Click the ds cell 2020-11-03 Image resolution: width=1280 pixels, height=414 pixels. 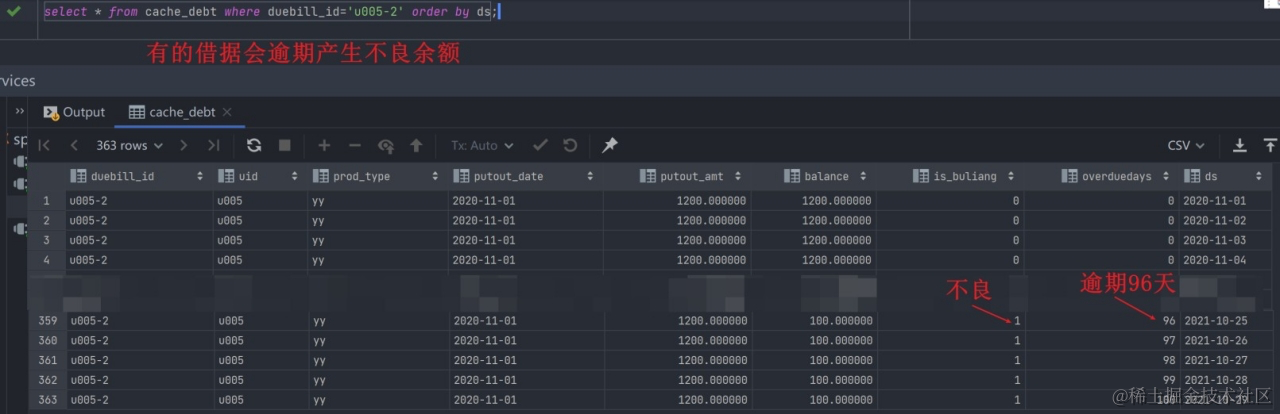coord(1228,241)
